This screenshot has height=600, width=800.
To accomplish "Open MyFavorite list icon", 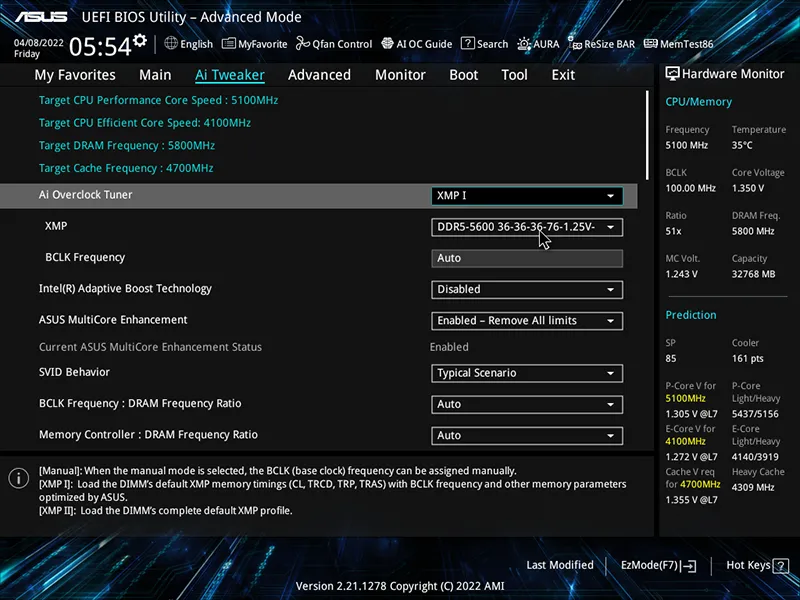I will point(229,44).
